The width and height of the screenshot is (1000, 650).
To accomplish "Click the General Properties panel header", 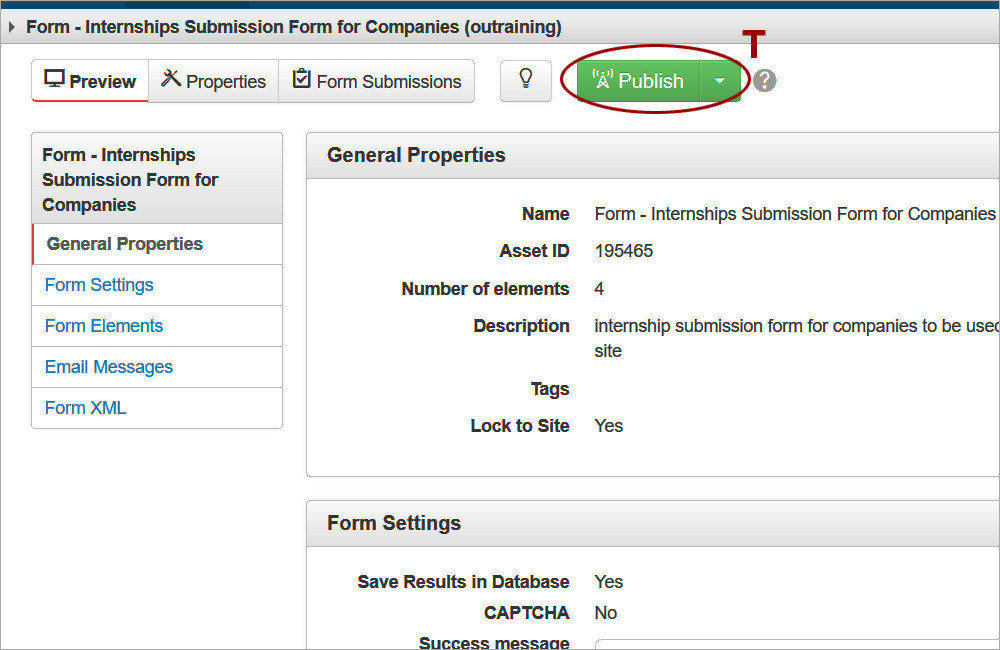I will click(x=416, y=155).
